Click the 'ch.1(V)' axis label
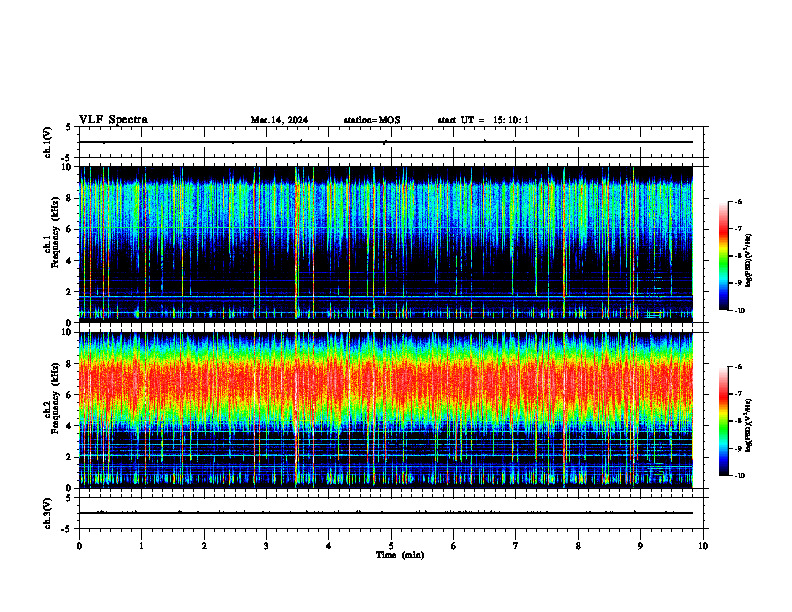The image size is (792, 612). (x=48, y=142)
